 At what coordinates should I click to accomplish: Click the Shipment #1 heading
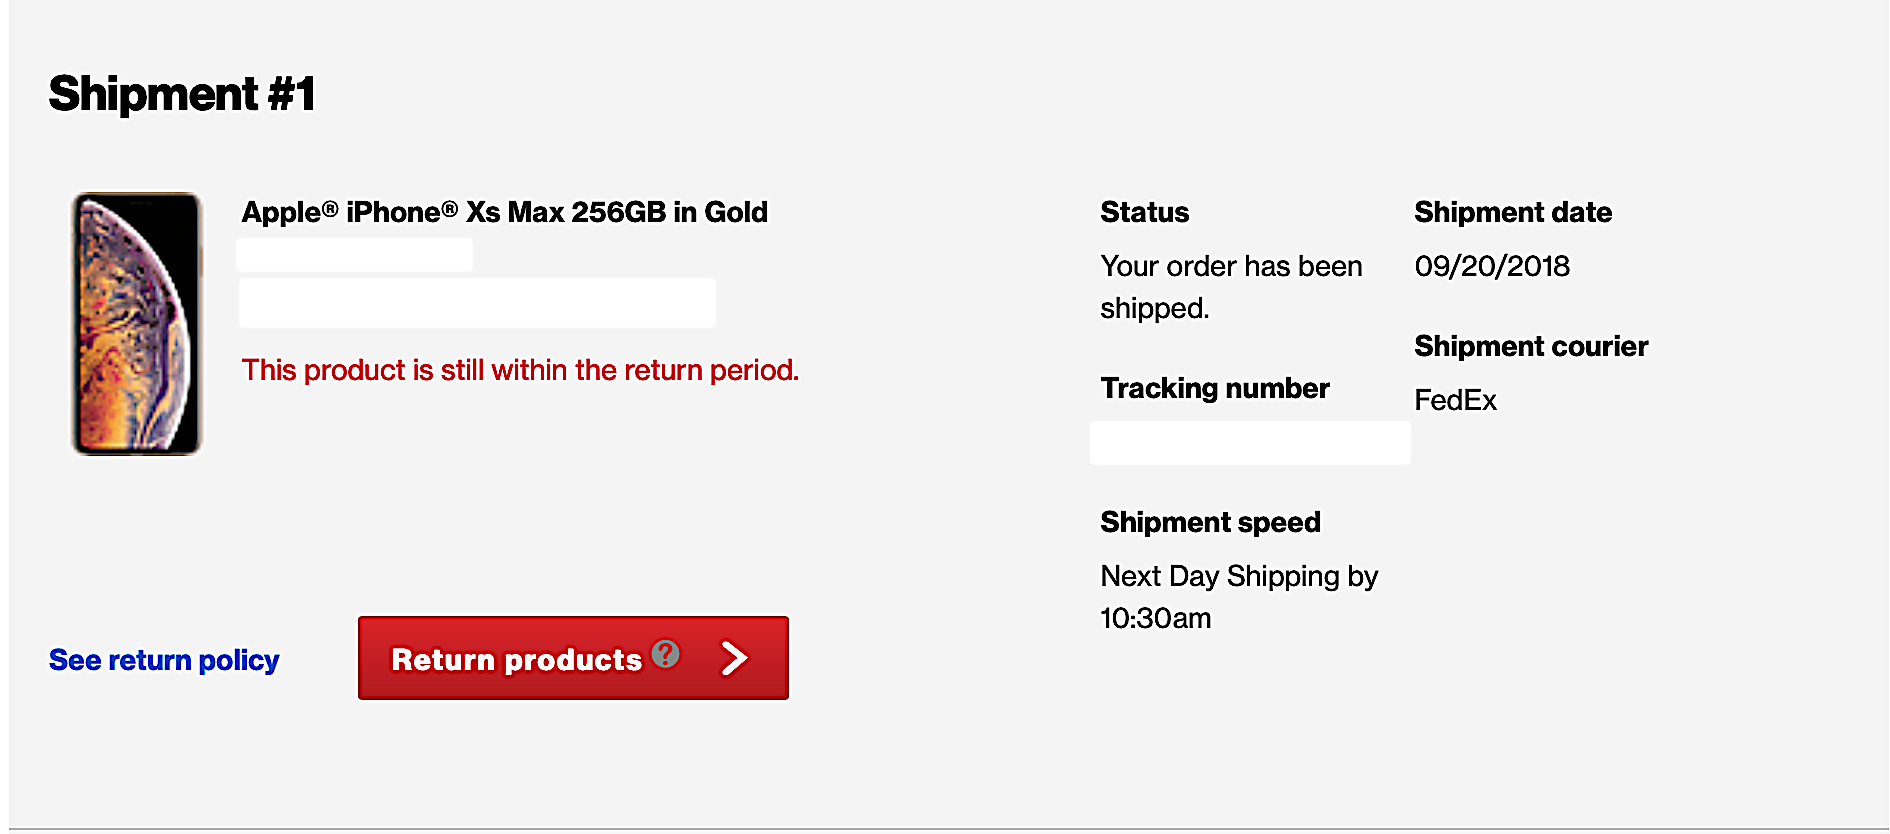click(x=182, y=94)
